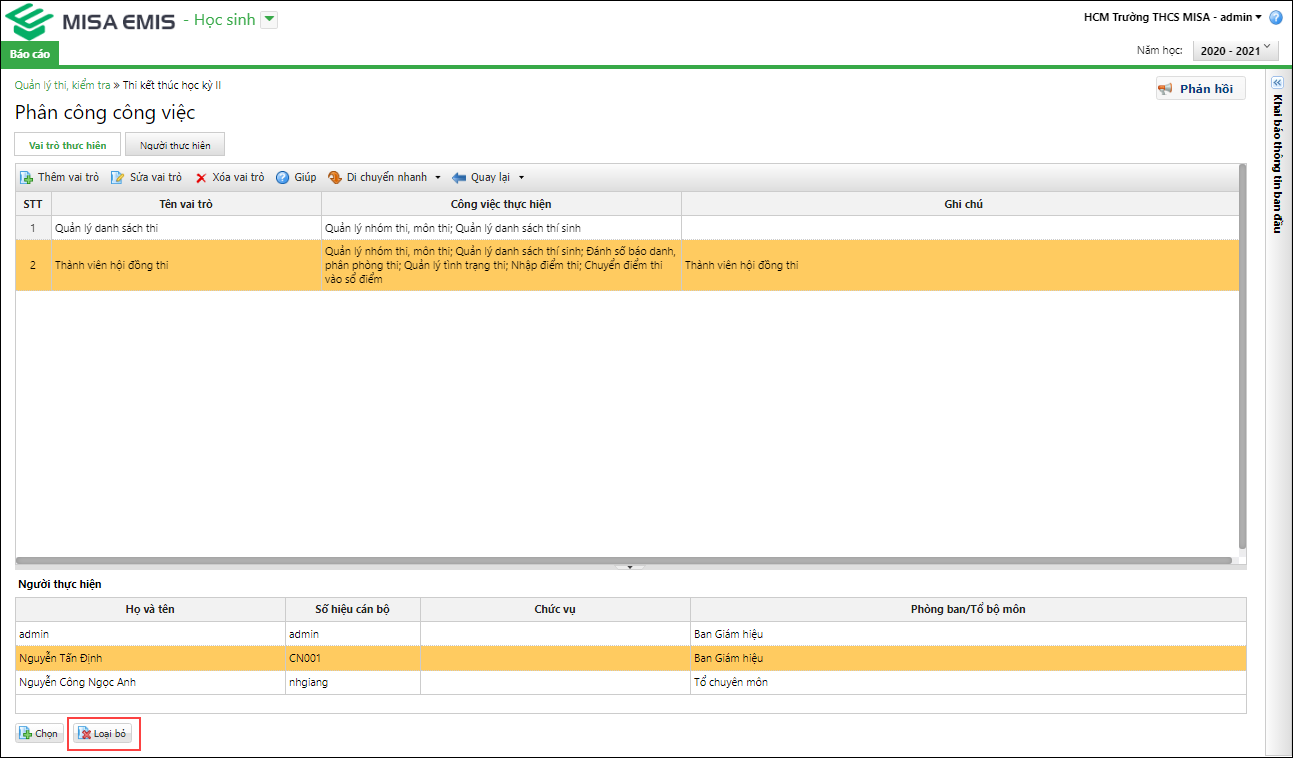Click the Số hiệu cán bộ column header

[x=352, y=609]
